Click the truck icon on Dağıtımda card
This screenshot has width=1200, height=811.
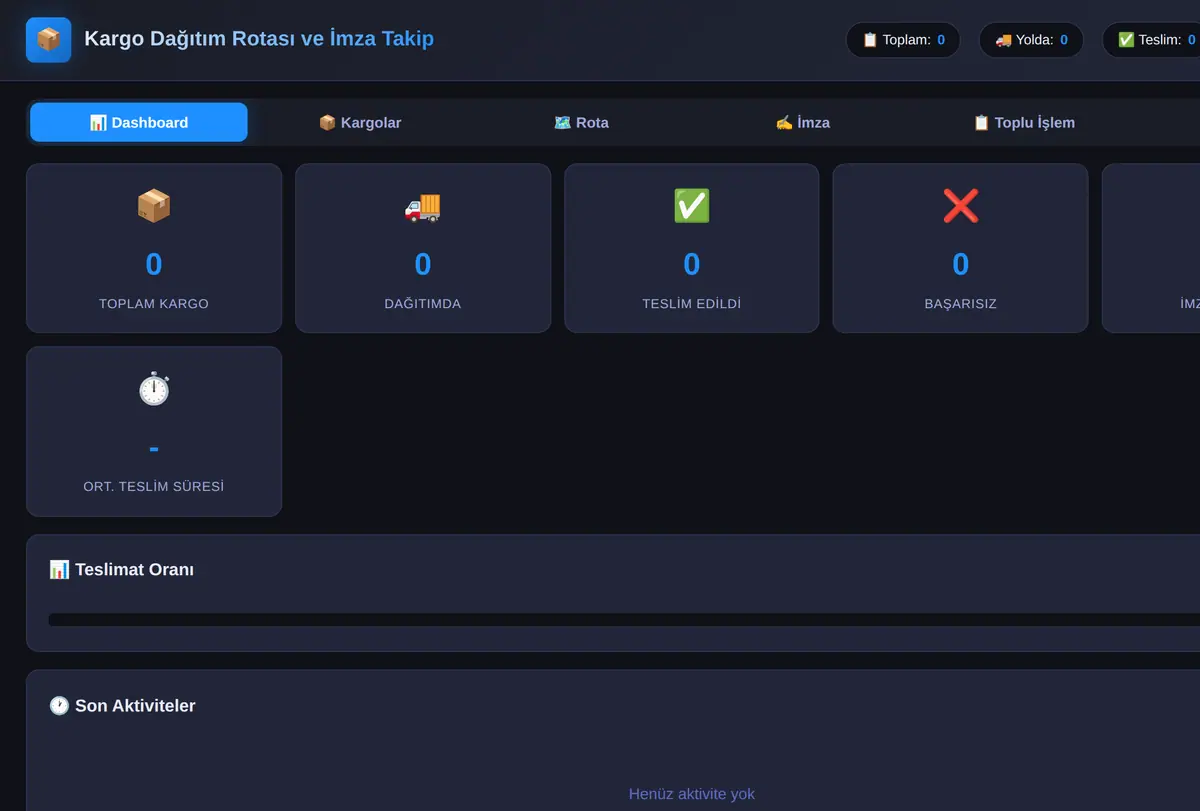coord(423,206)
